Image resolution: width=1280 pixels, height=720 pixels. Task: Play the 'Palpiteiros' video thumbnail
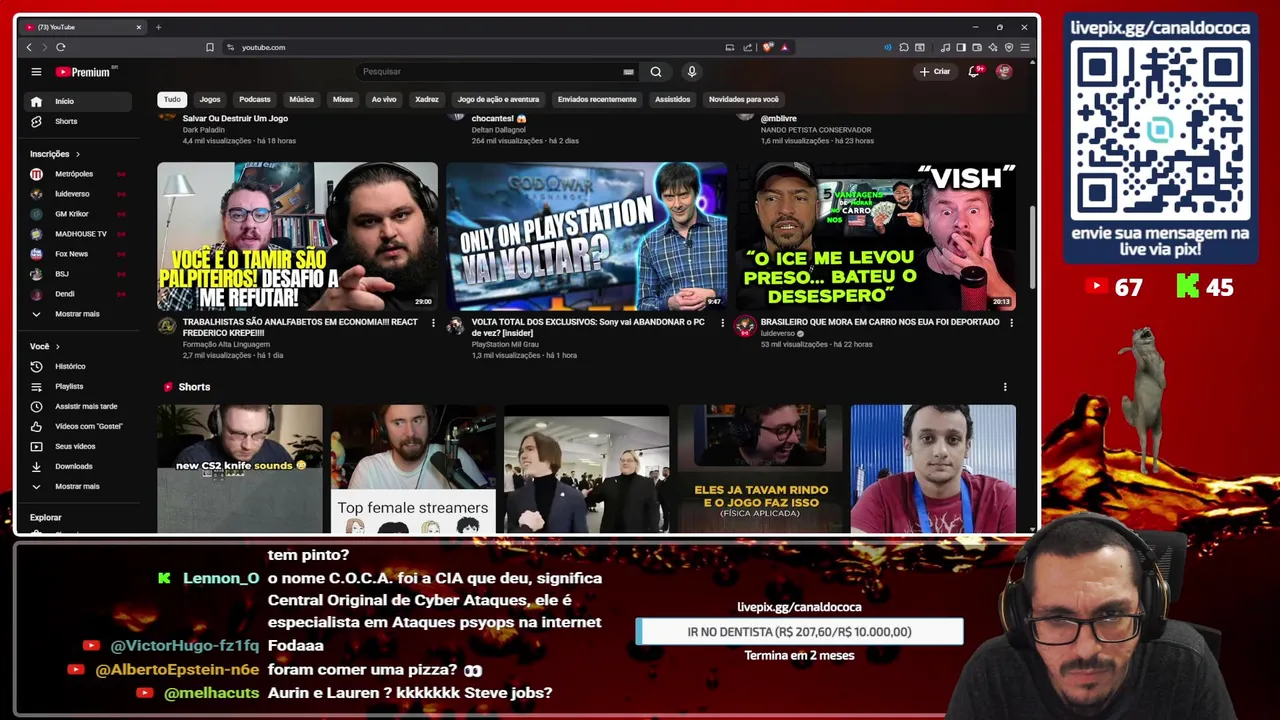click(x=297, y=236)
